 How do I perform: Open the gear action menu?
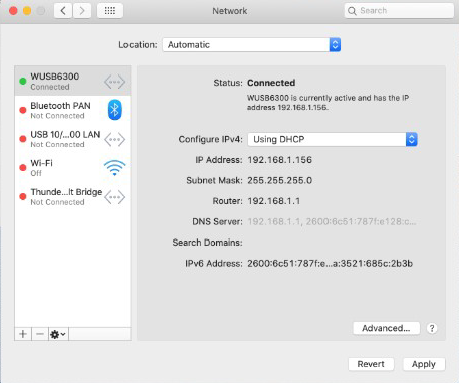pos(58,334)
